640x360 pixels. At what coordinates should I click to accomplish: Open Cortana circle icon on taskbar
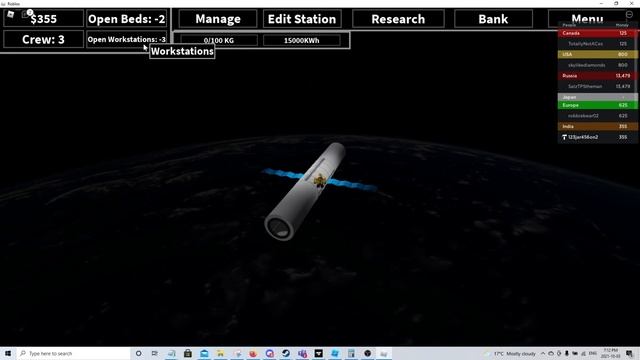click(138, 353)
